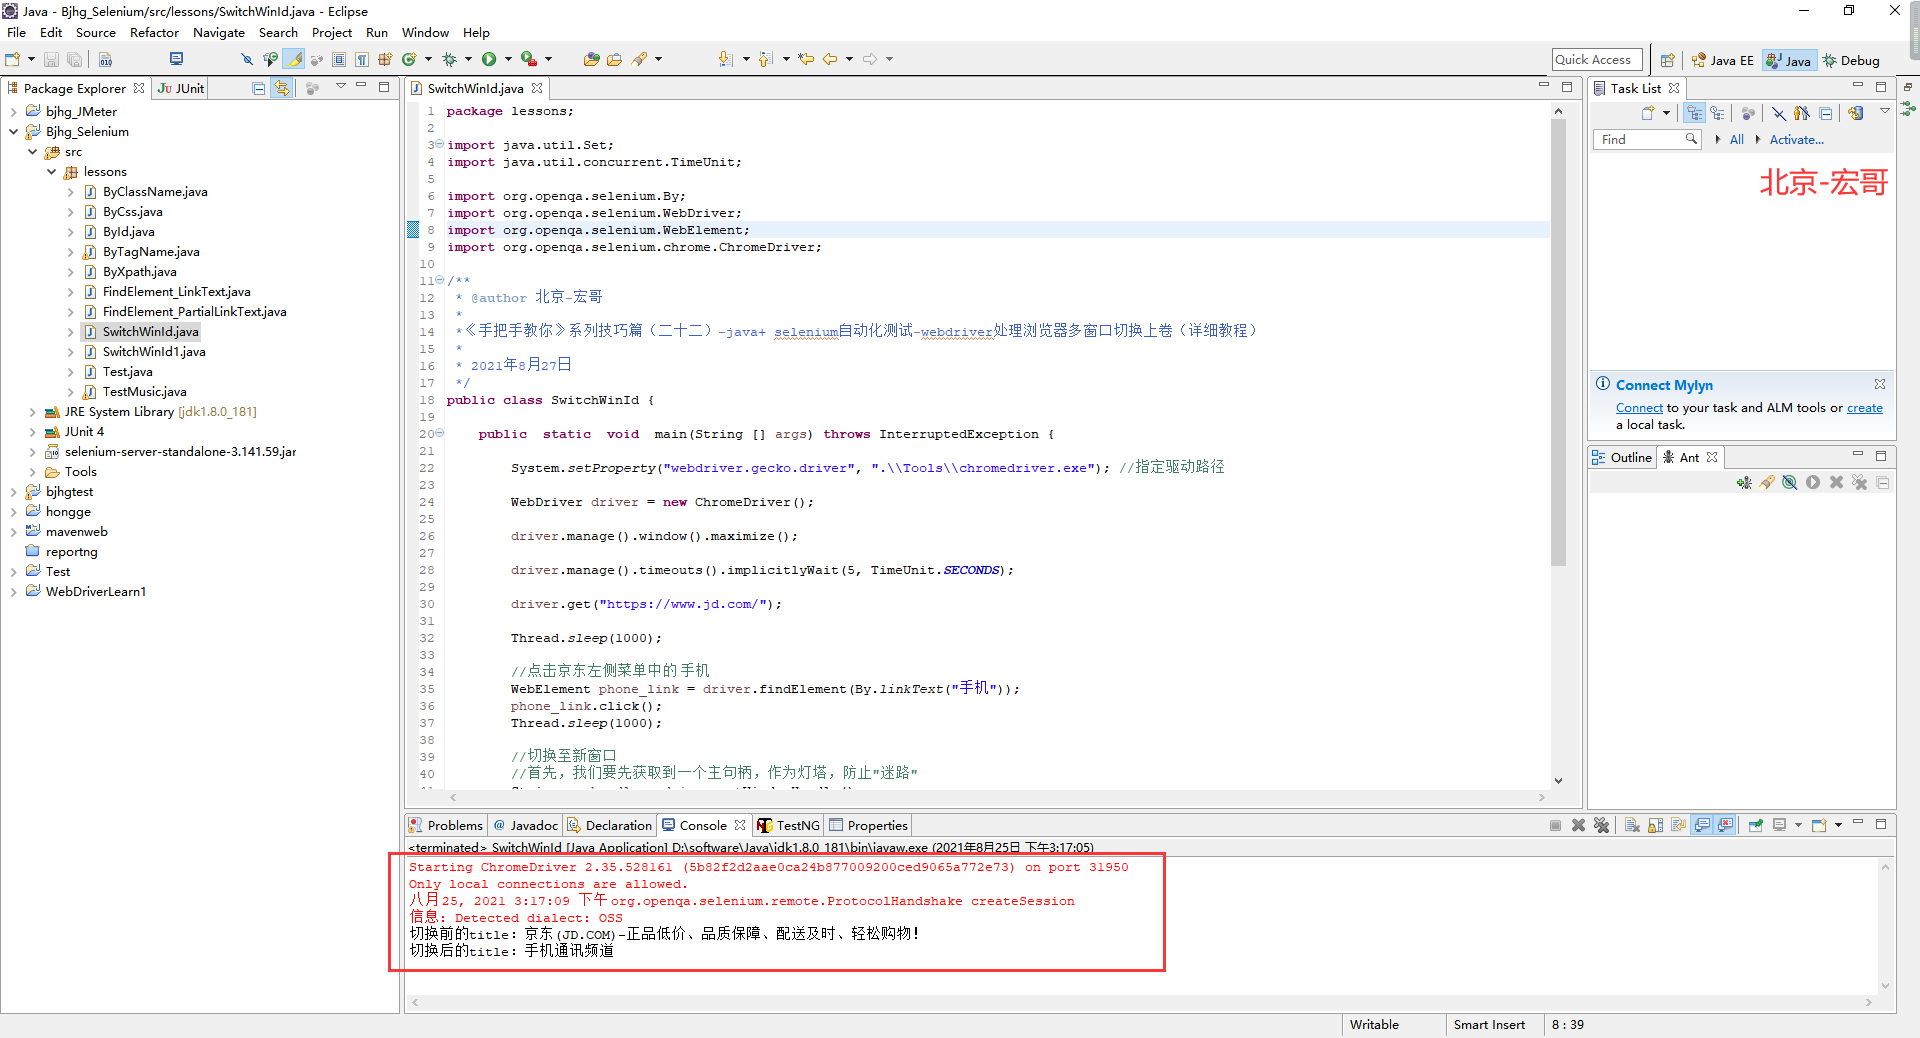Click New Task icon in Task List

point(1648,113)
